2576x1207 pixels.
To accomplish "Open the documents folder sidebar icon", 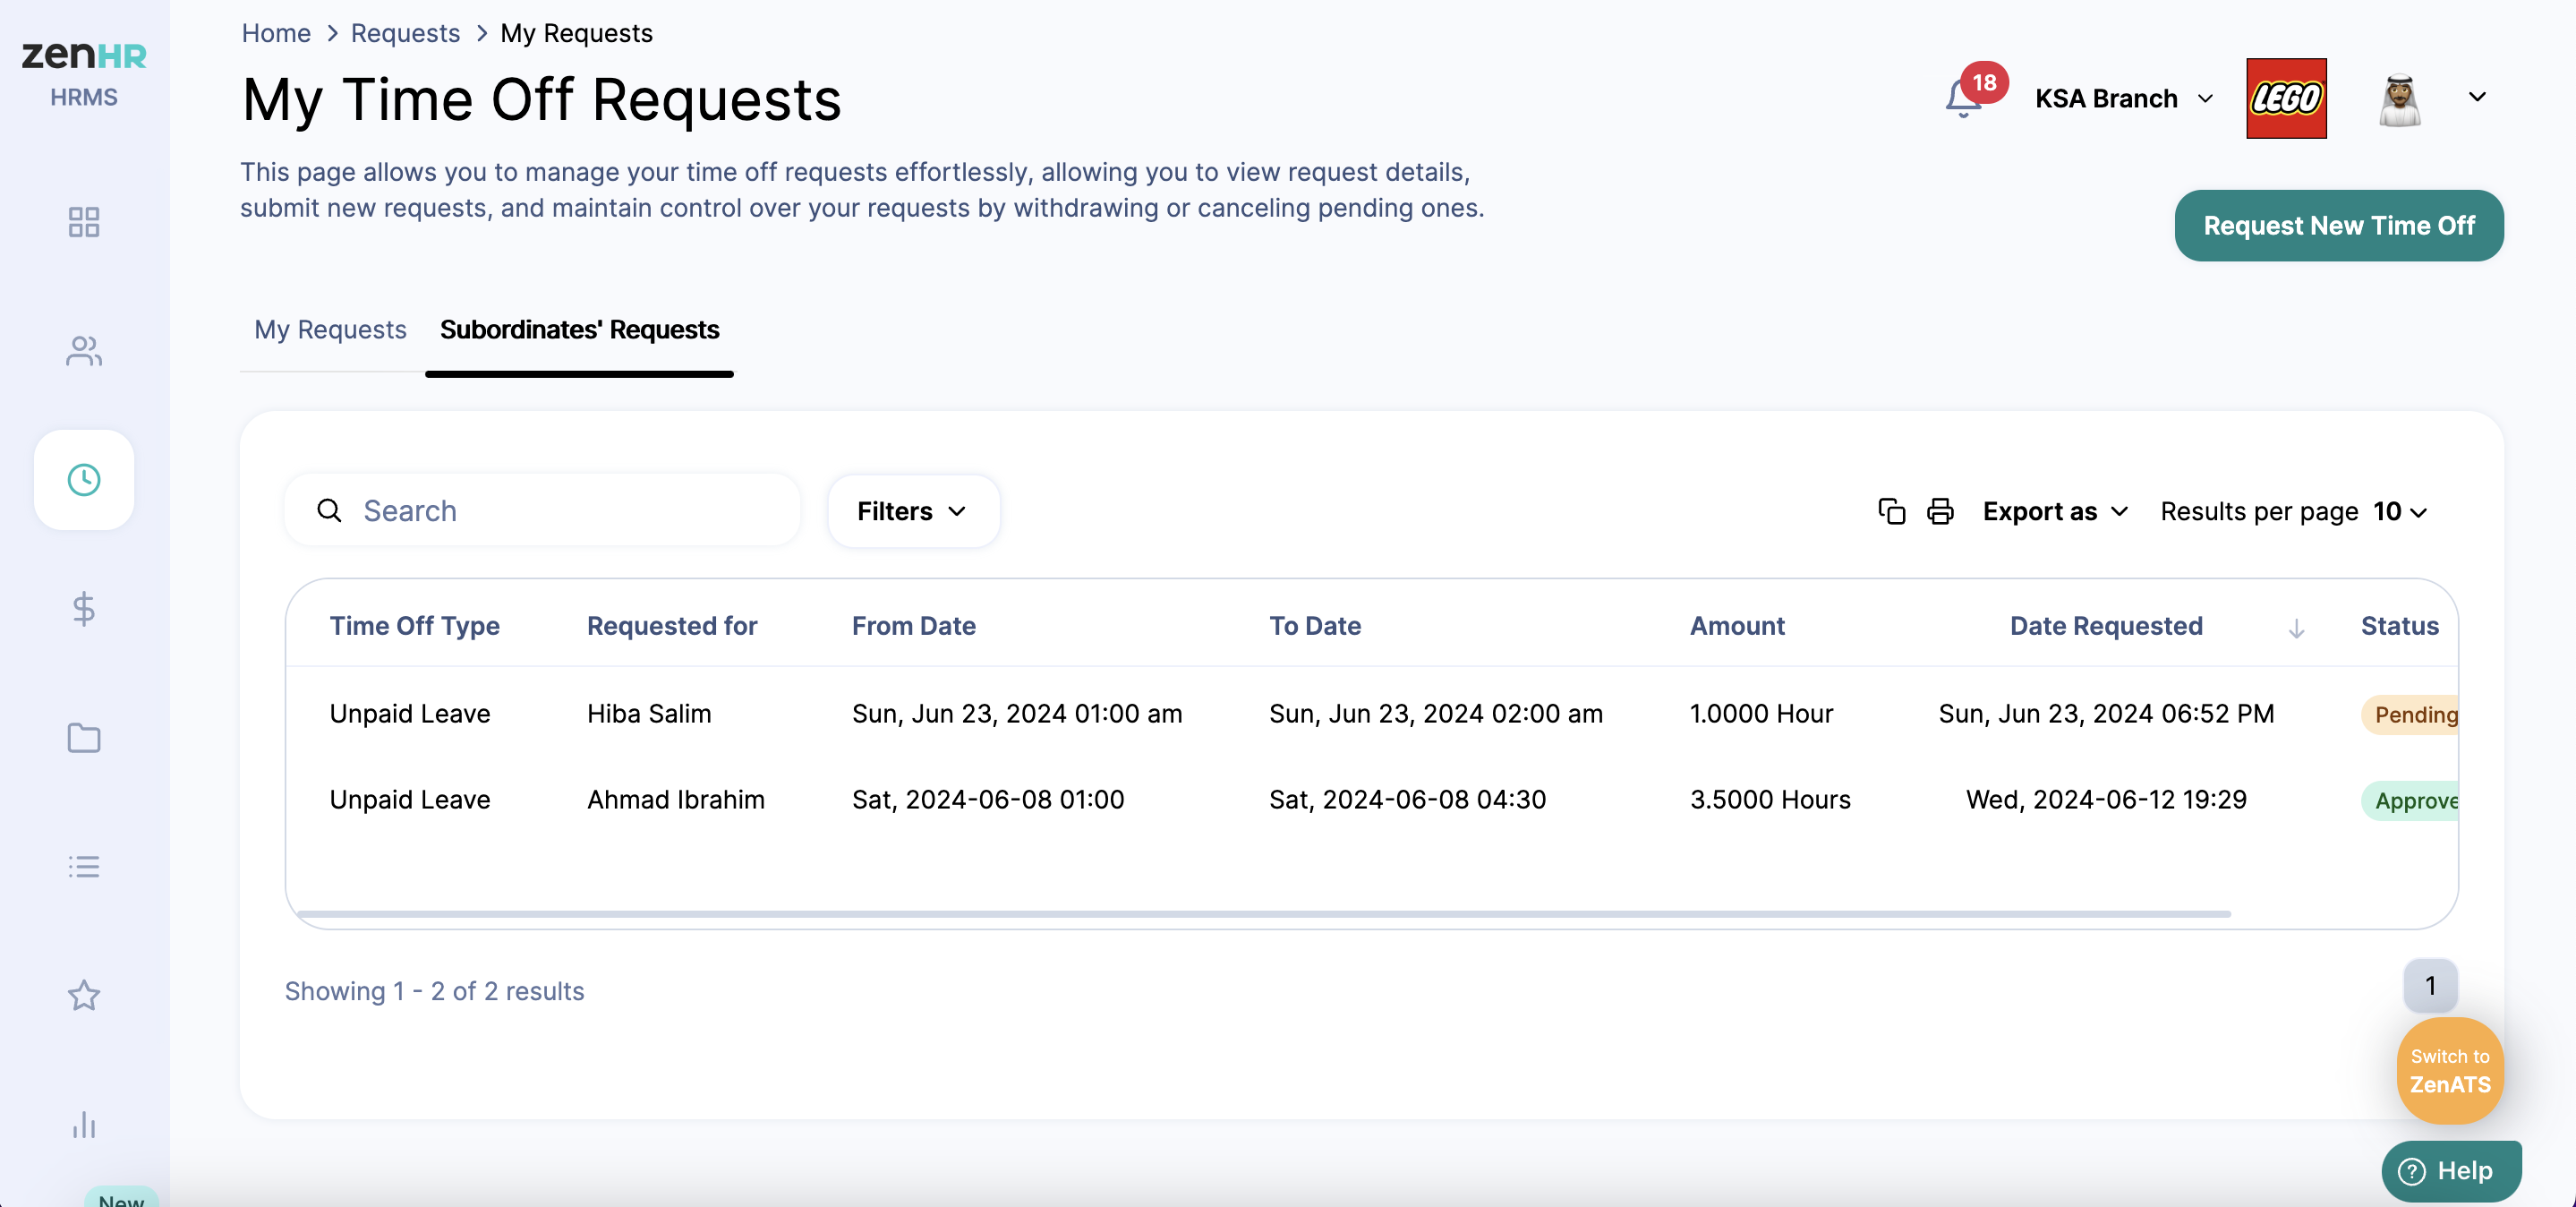I will (84, 738).
